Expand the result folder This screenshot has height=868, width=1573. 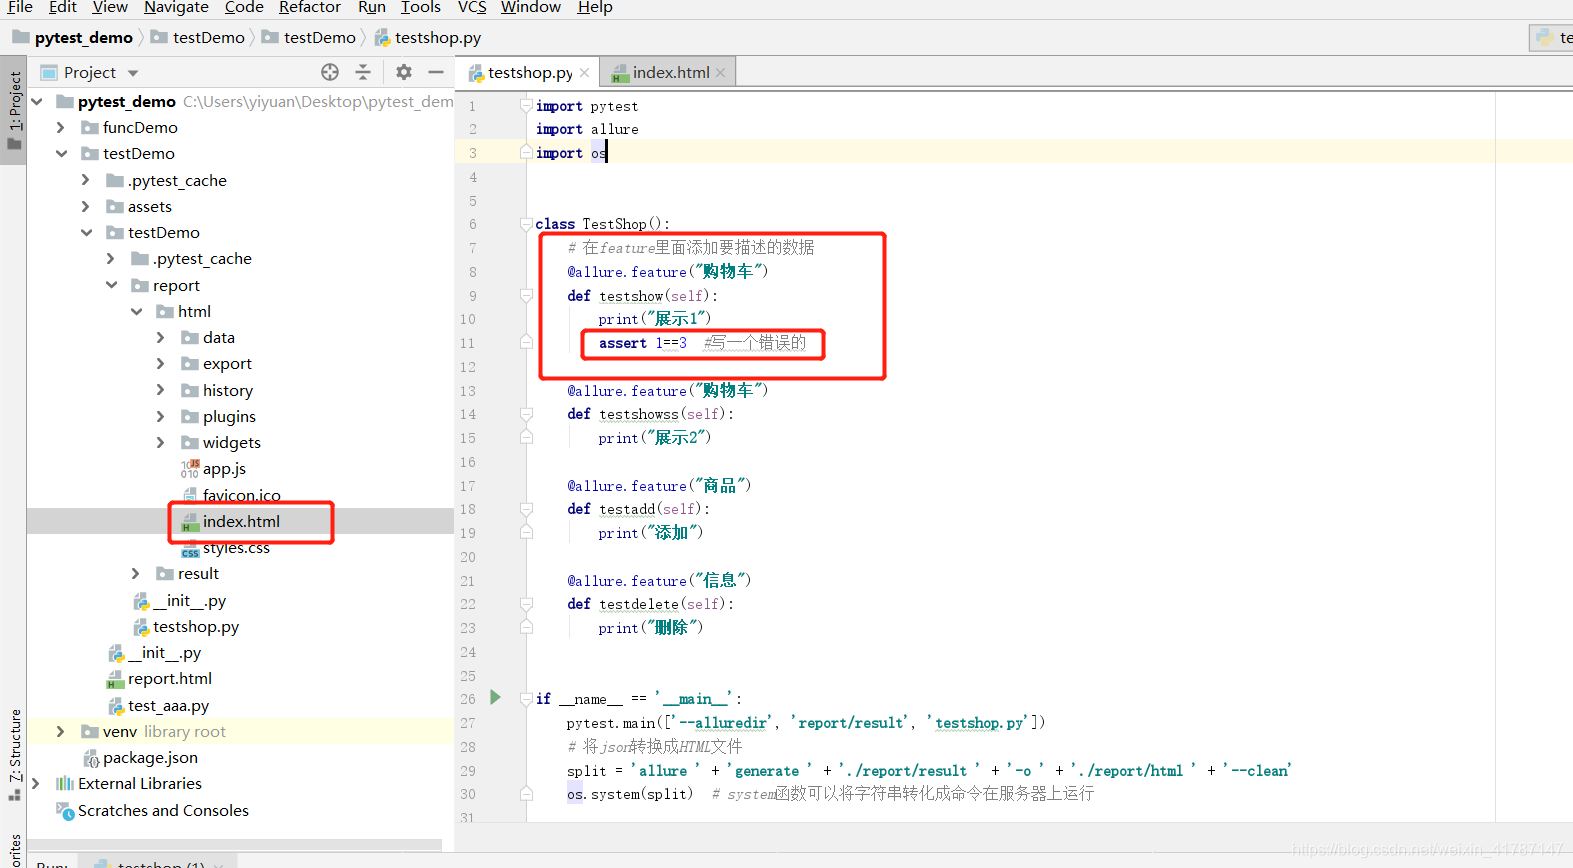(136, 573)
